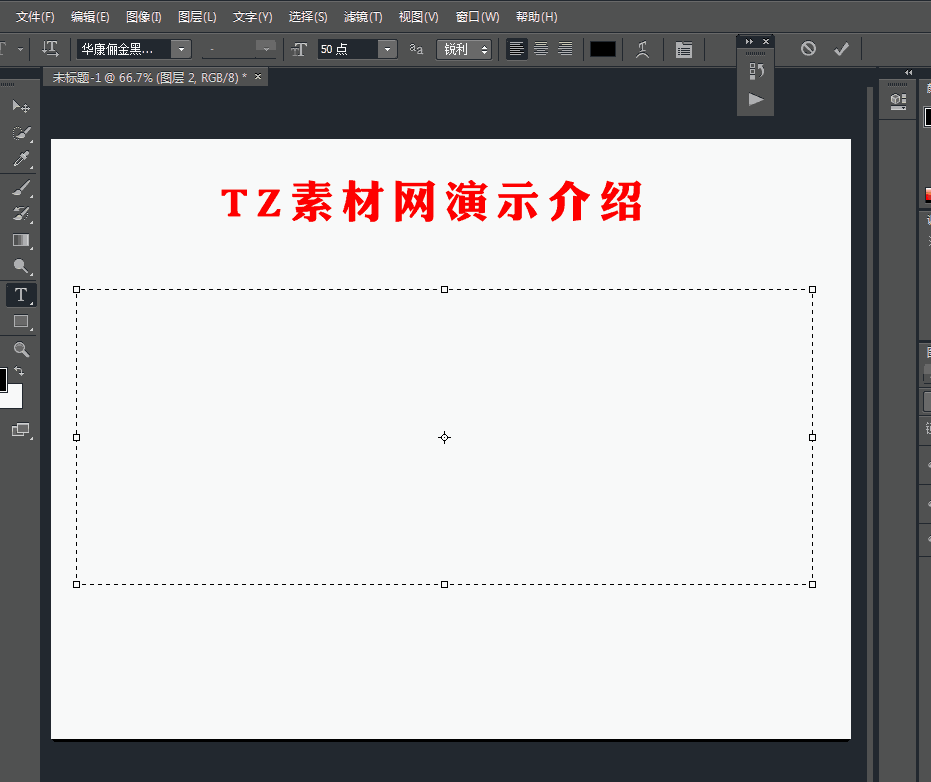
Task: Click the play arrow in floating panel
Action: point(755,99)
